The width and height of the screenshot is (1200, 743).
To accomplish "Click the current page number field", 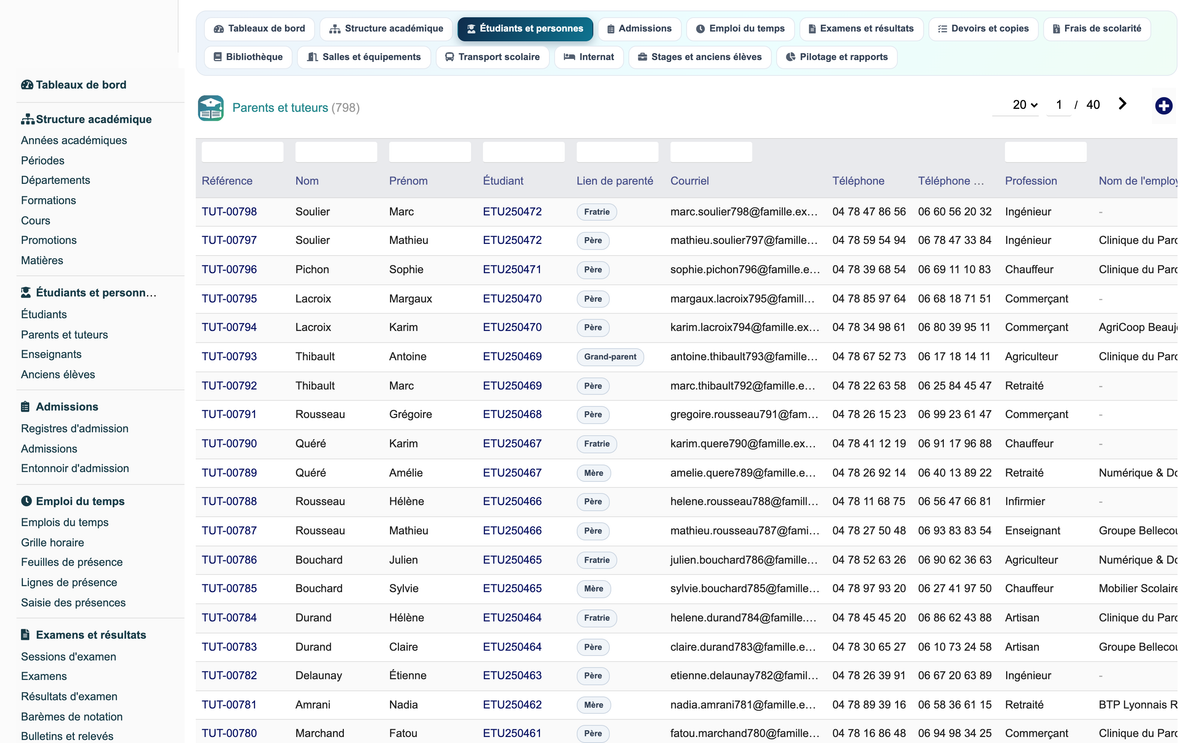I will click(1059, 105).
